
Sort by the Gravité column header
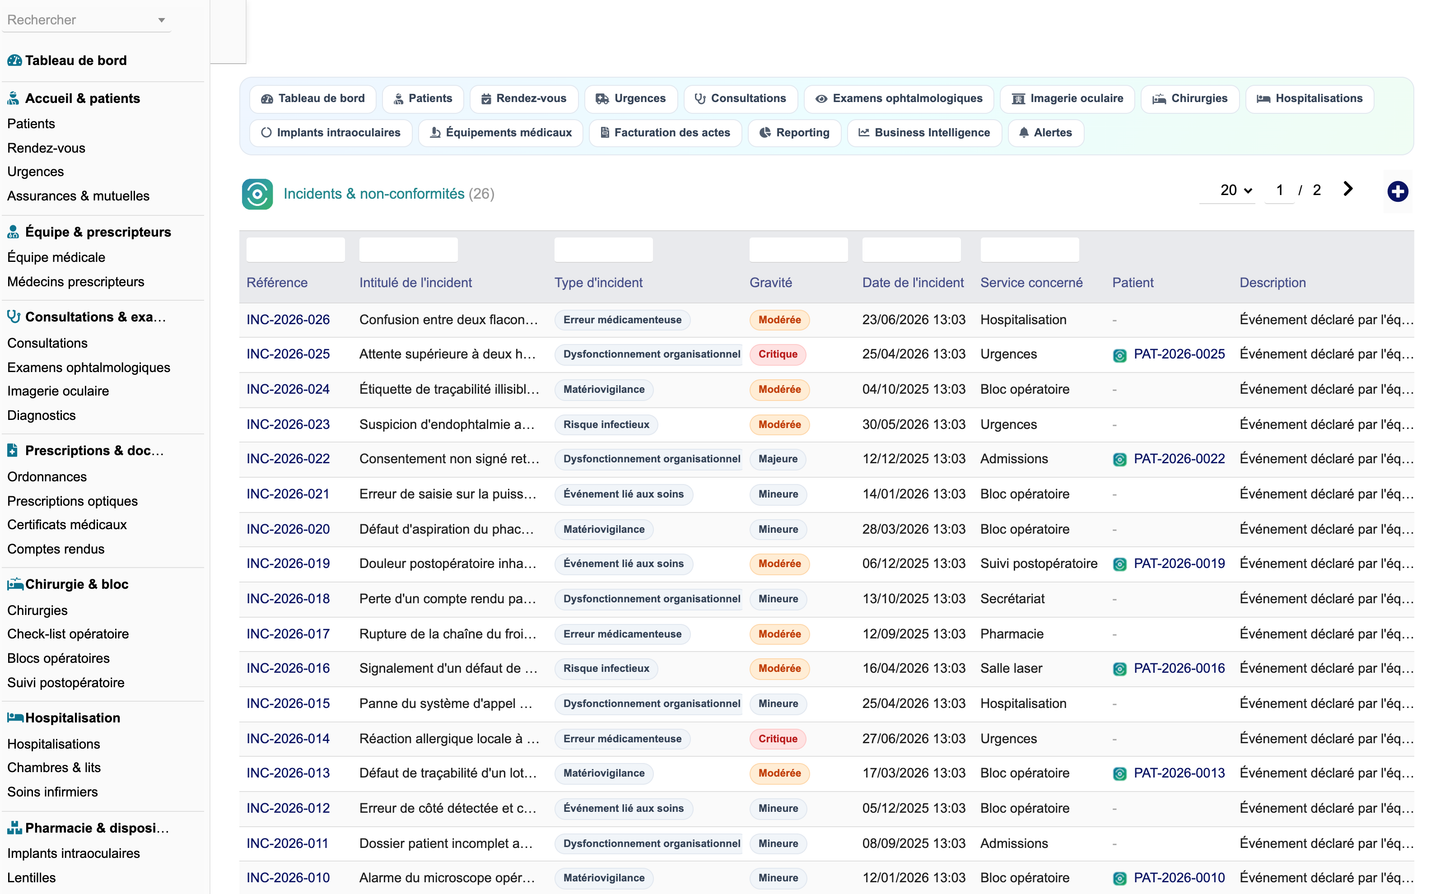(771, 283)
